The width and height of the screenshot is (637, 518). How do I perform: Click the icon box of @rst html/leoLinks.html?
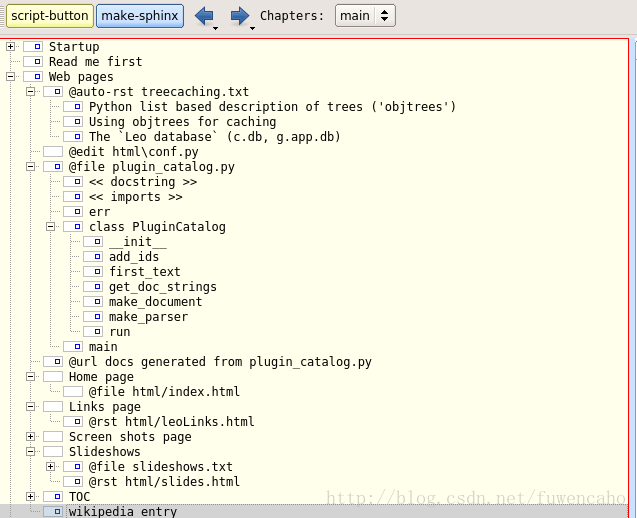click(x=73, y=421)
